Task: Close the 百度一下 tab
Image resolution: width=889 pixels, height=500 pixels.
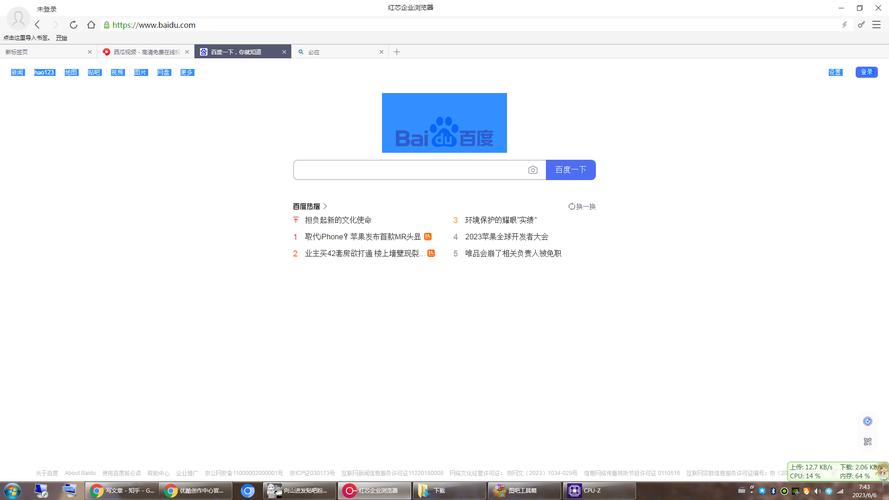Action: tap(284, 52)
